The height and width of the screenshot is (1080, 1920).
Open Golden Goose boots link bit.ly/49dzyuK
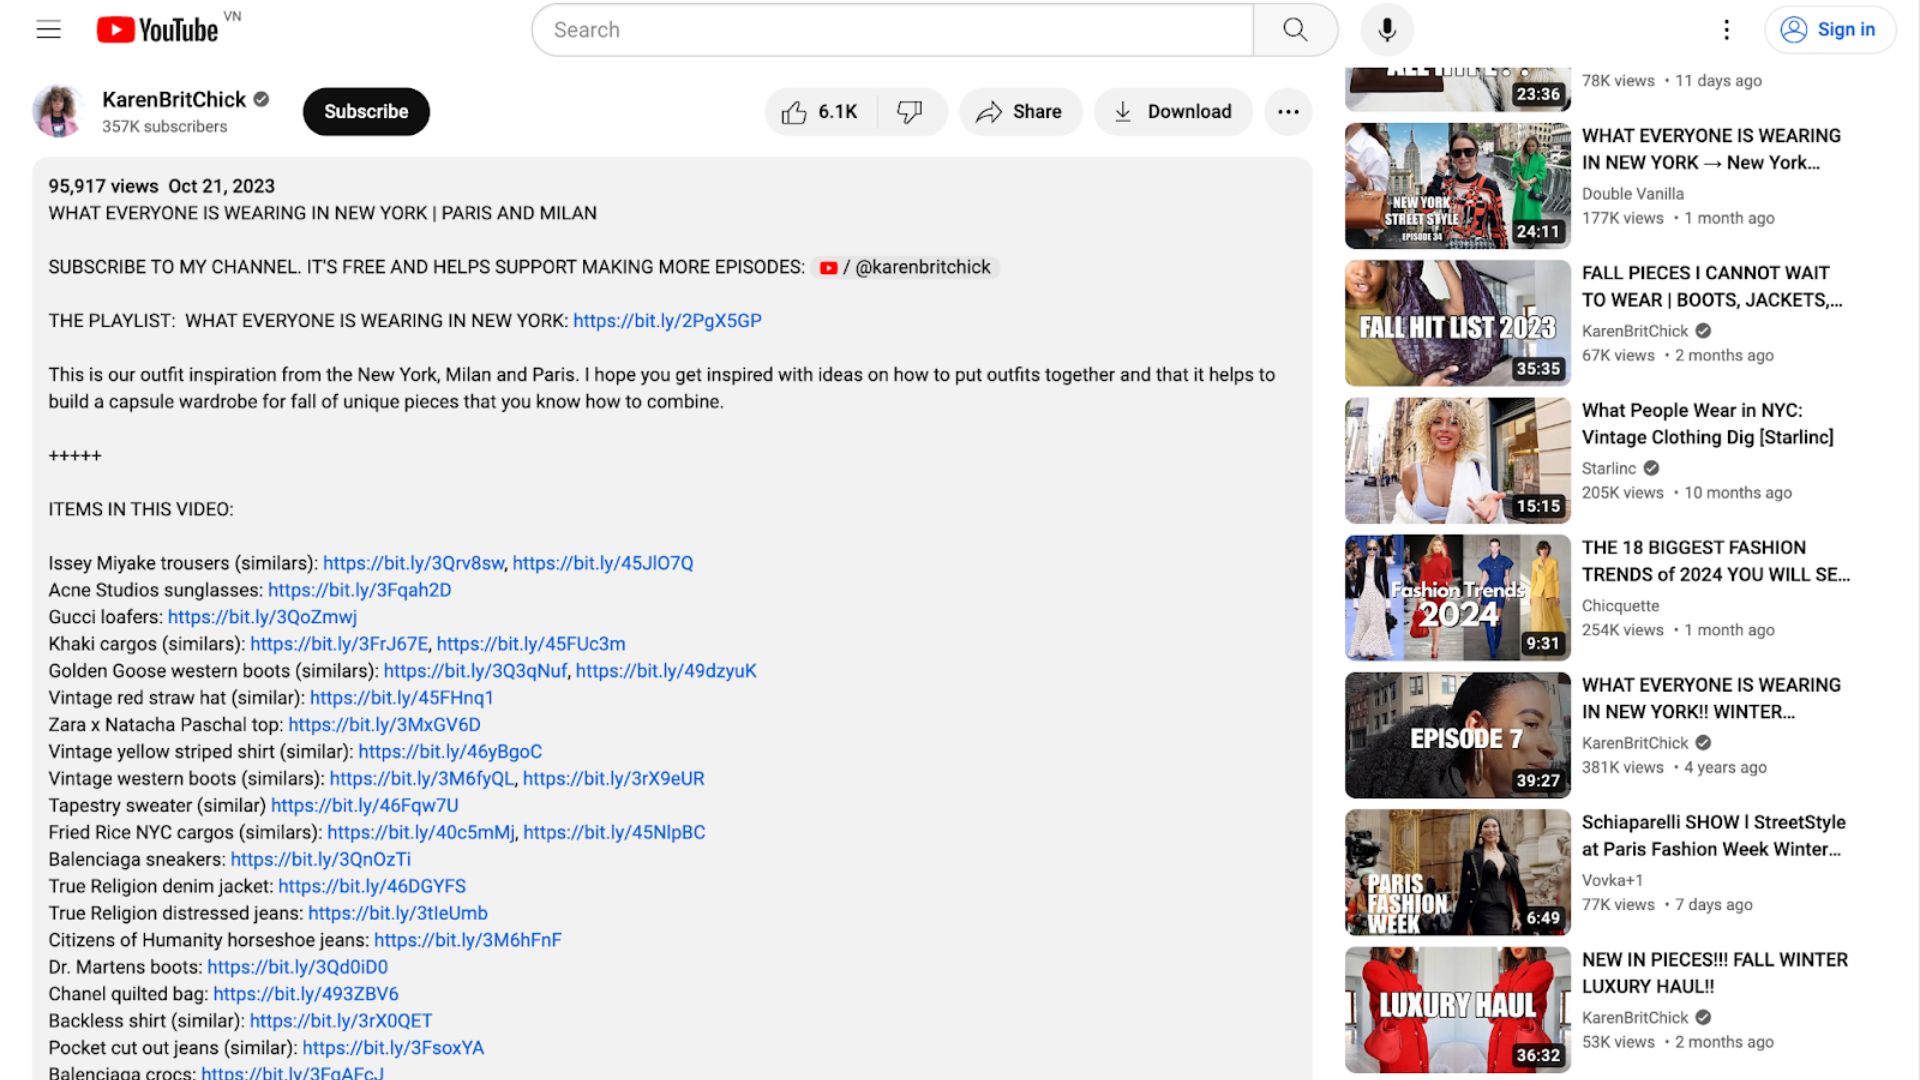coord(666,671)
